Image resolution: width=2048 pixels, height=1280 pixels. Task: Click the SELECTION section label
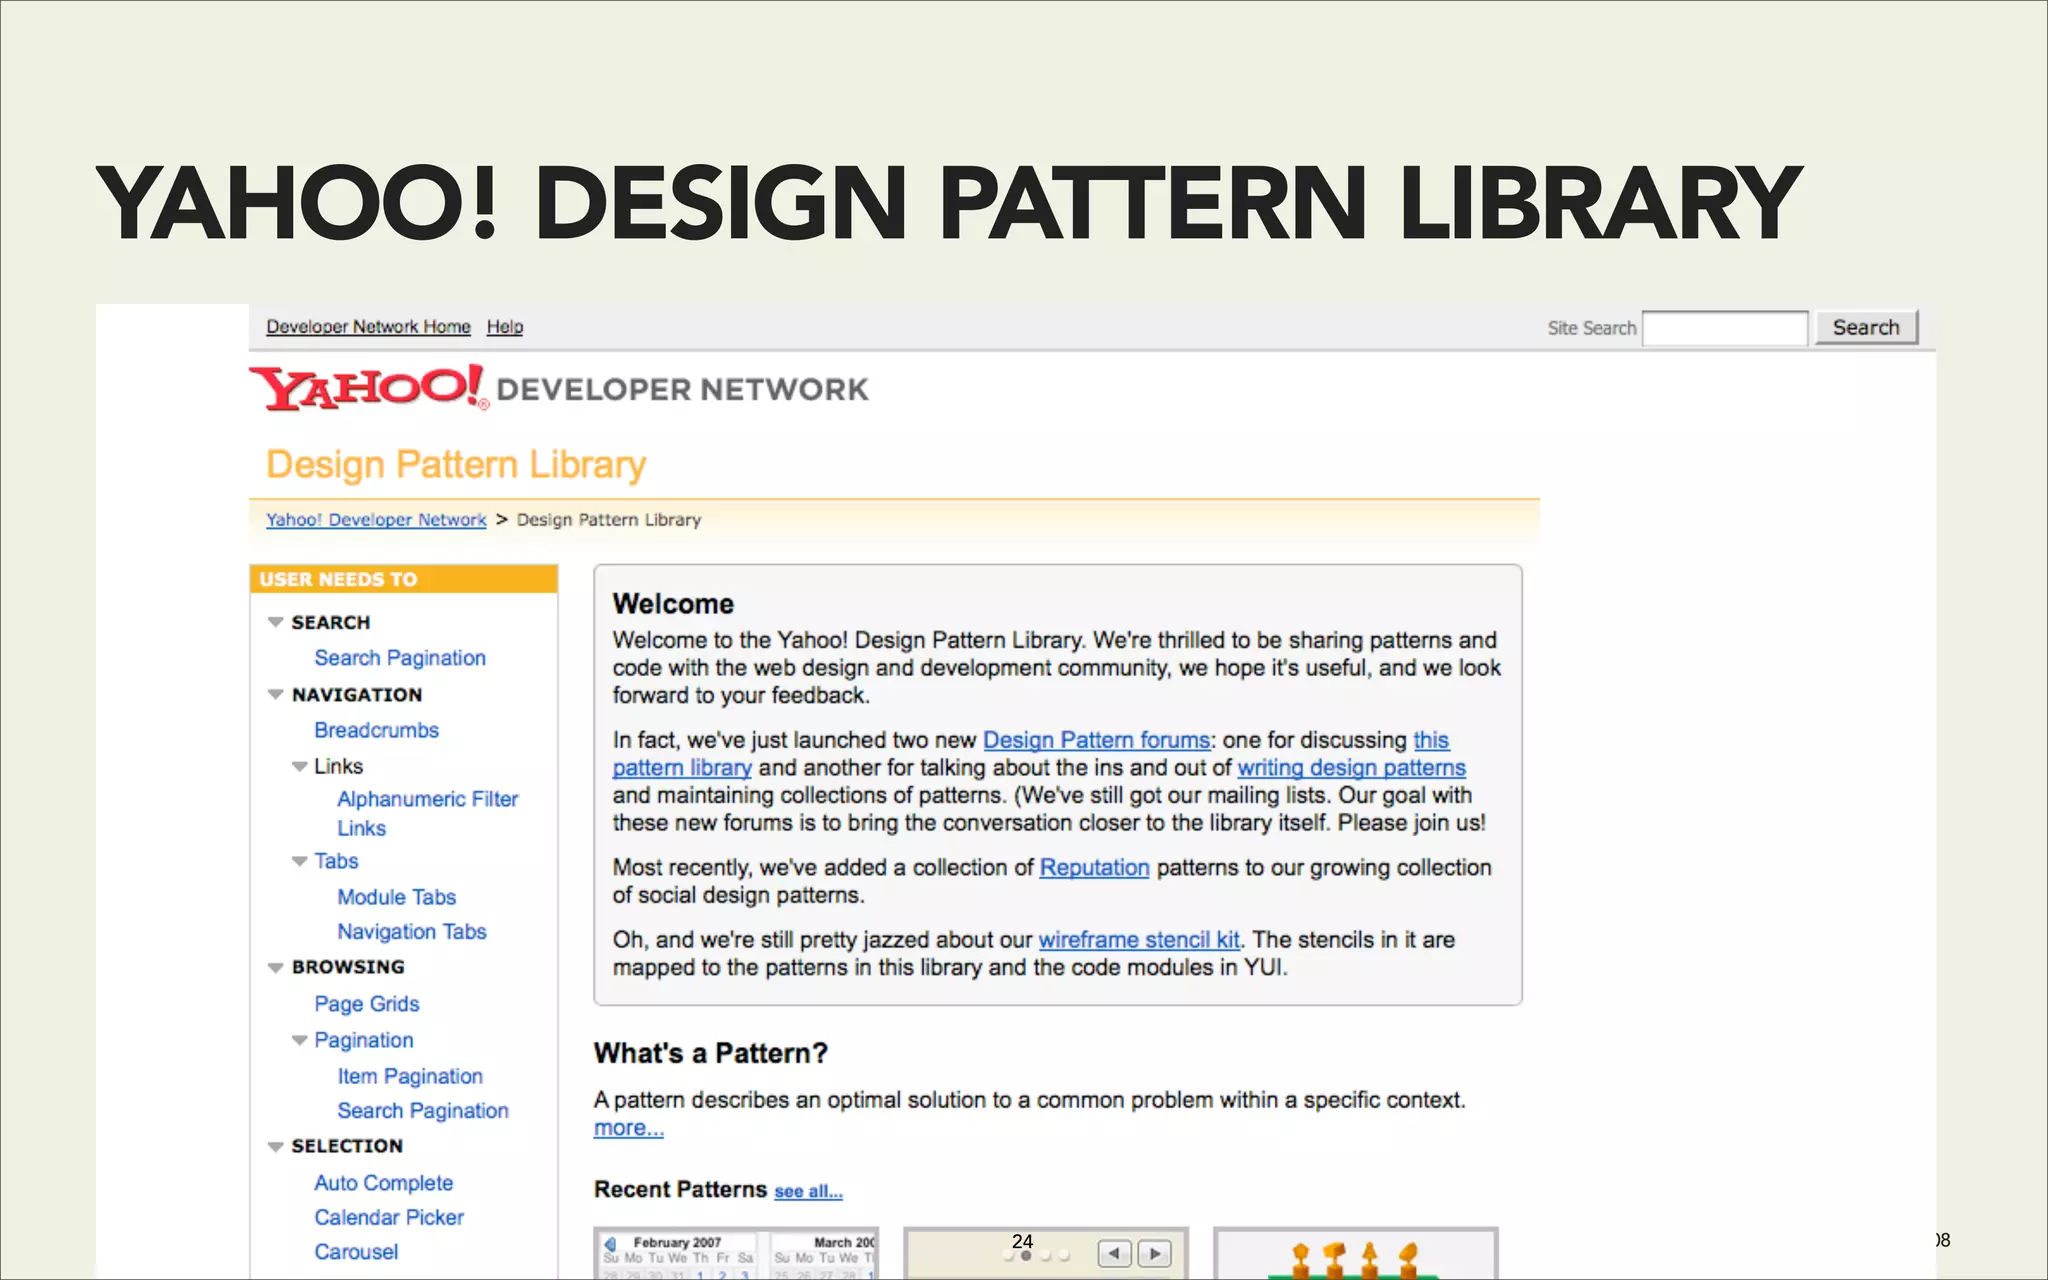click(x=347, y=1146)
